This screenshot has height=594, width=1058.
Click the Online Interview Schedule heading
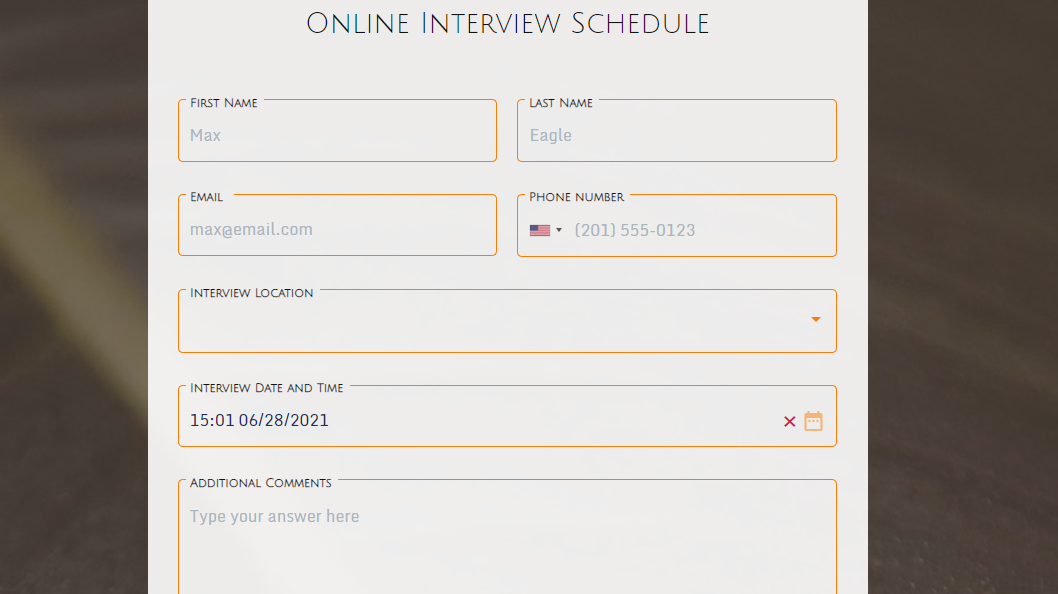[507, 24]
